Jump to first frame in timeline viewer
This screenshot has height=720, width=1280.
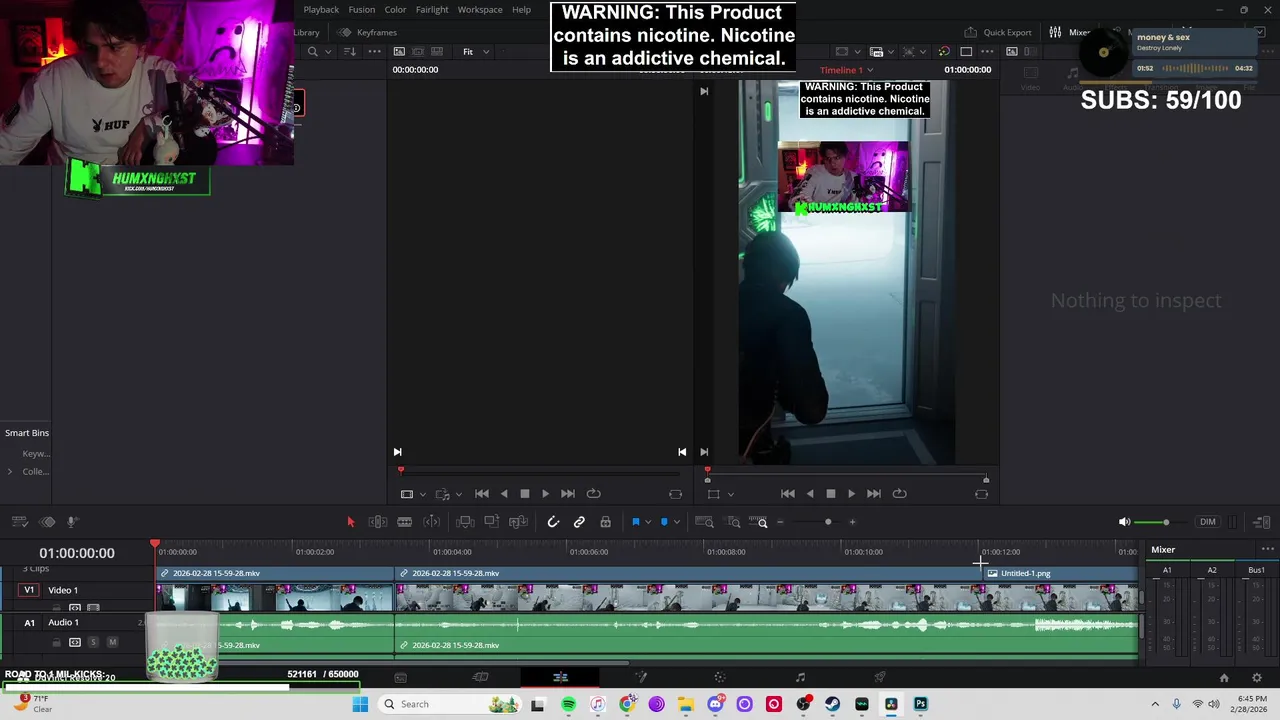(788, 494)
